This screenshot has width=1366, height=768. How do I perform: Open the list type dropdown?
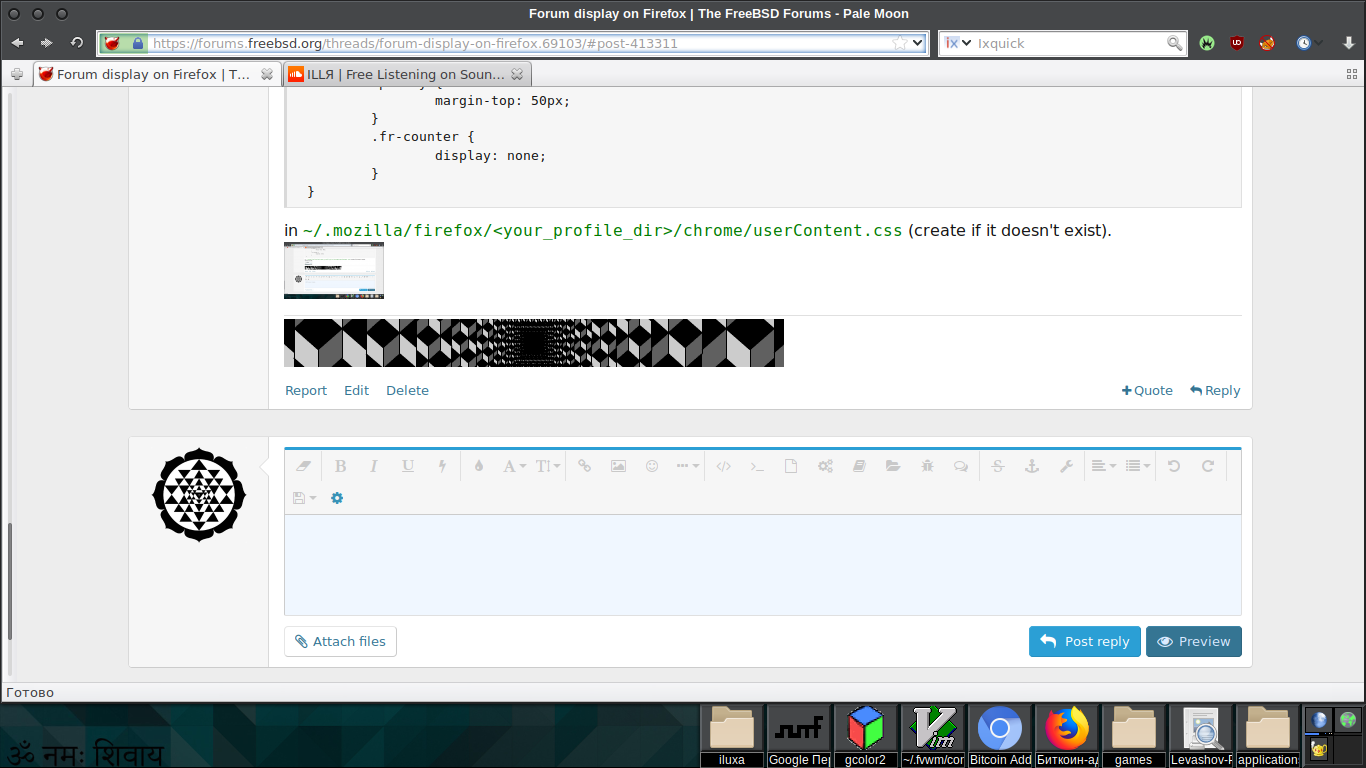tap(1137, 466)
